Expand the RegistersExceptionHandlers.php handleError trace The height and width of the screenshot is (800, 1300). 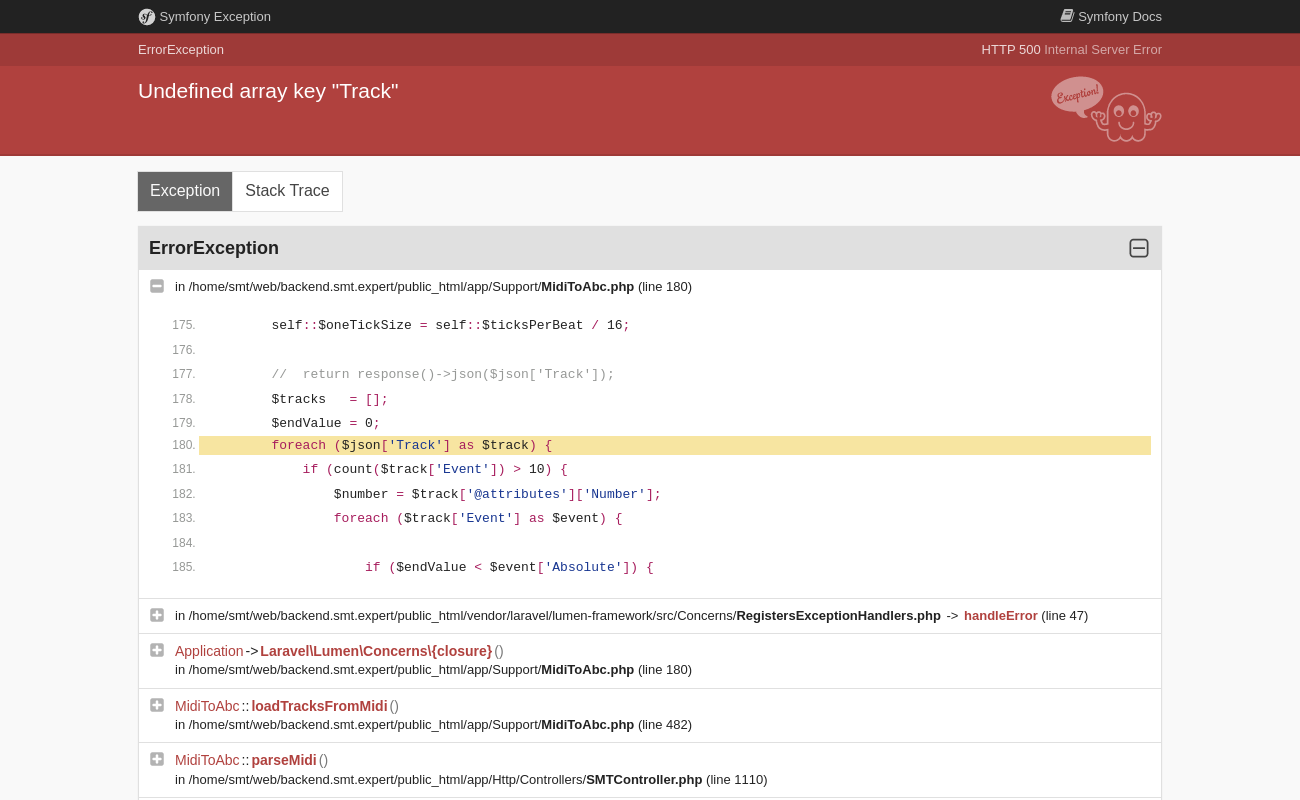pyautogui.click(x=157, y=615)
